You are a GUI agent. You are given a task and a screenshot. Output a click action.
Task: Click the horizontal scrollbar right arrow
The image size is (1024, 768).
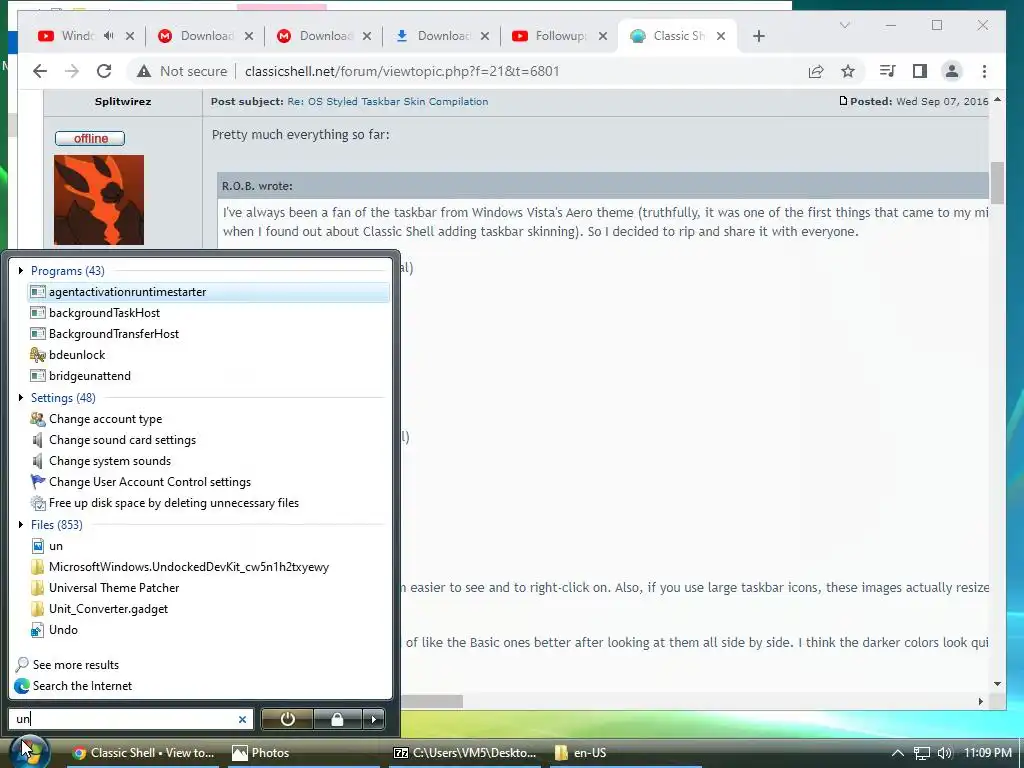981,701
